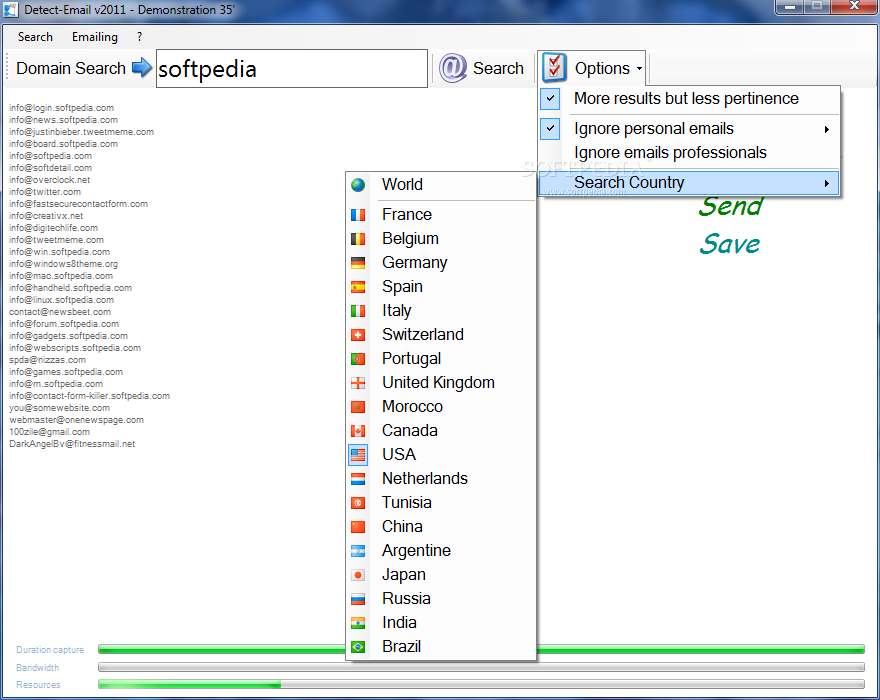The height and width of the screenshot is (700, 880).
Task: Select info@overclock.net in results
Action: coord(49,180)
